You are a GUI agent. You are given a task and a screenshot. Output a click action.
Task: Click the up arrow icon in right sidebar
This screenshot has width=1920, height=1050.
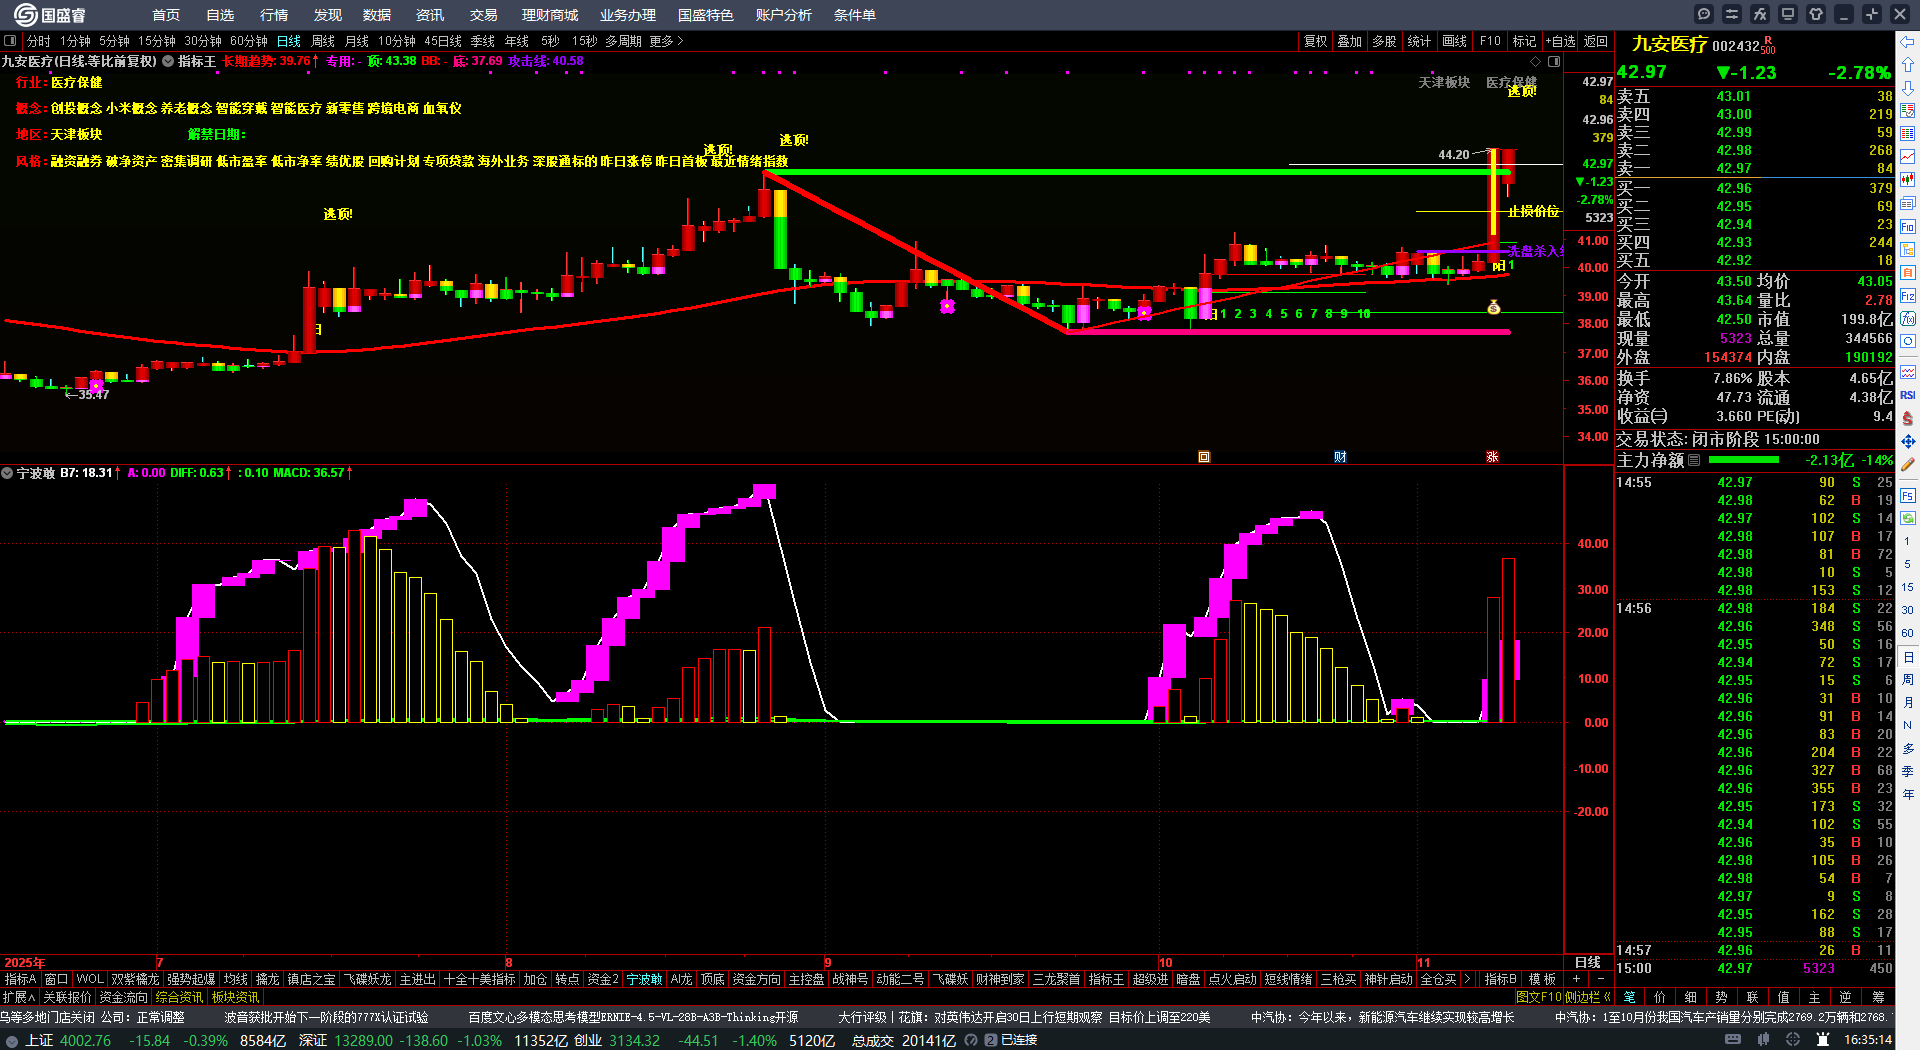[1908, 65]
